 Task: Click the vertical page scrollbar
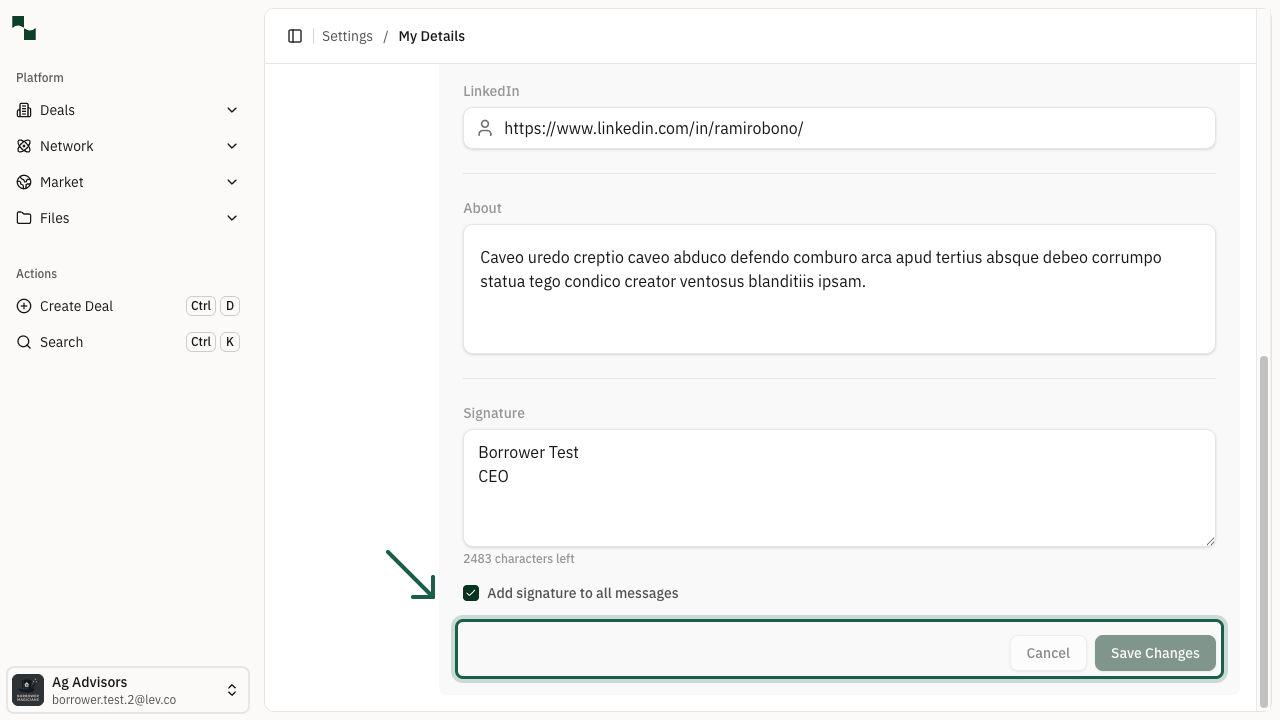point(1263,530)
